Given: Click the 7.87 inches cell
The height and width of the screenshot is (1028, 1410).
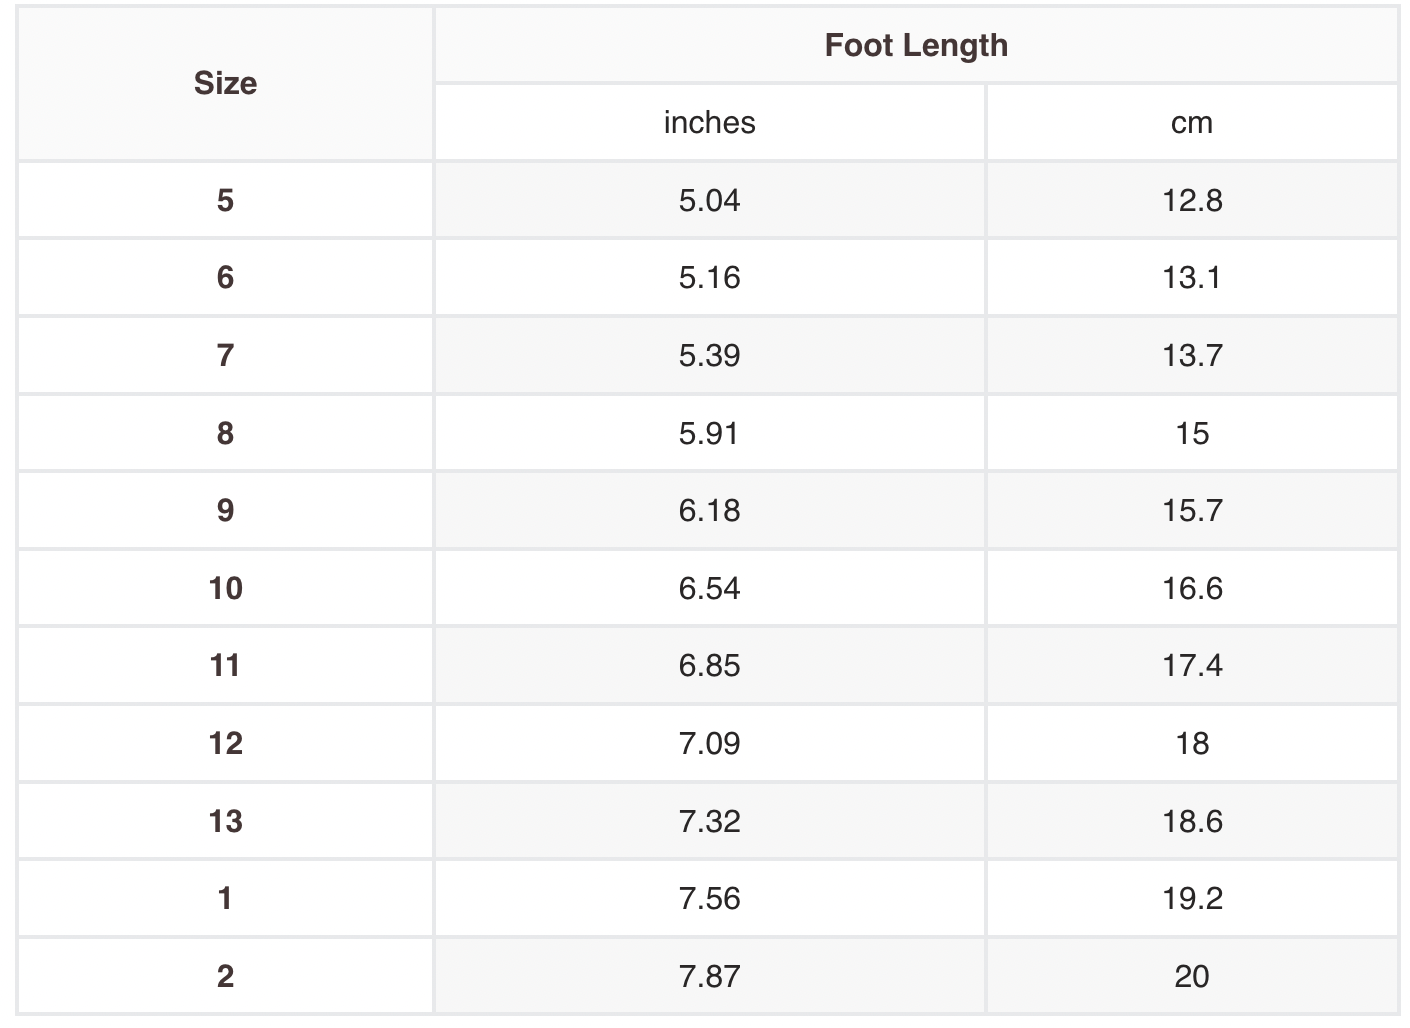Looking at the screenshot, I should click(x=709, y=976).
